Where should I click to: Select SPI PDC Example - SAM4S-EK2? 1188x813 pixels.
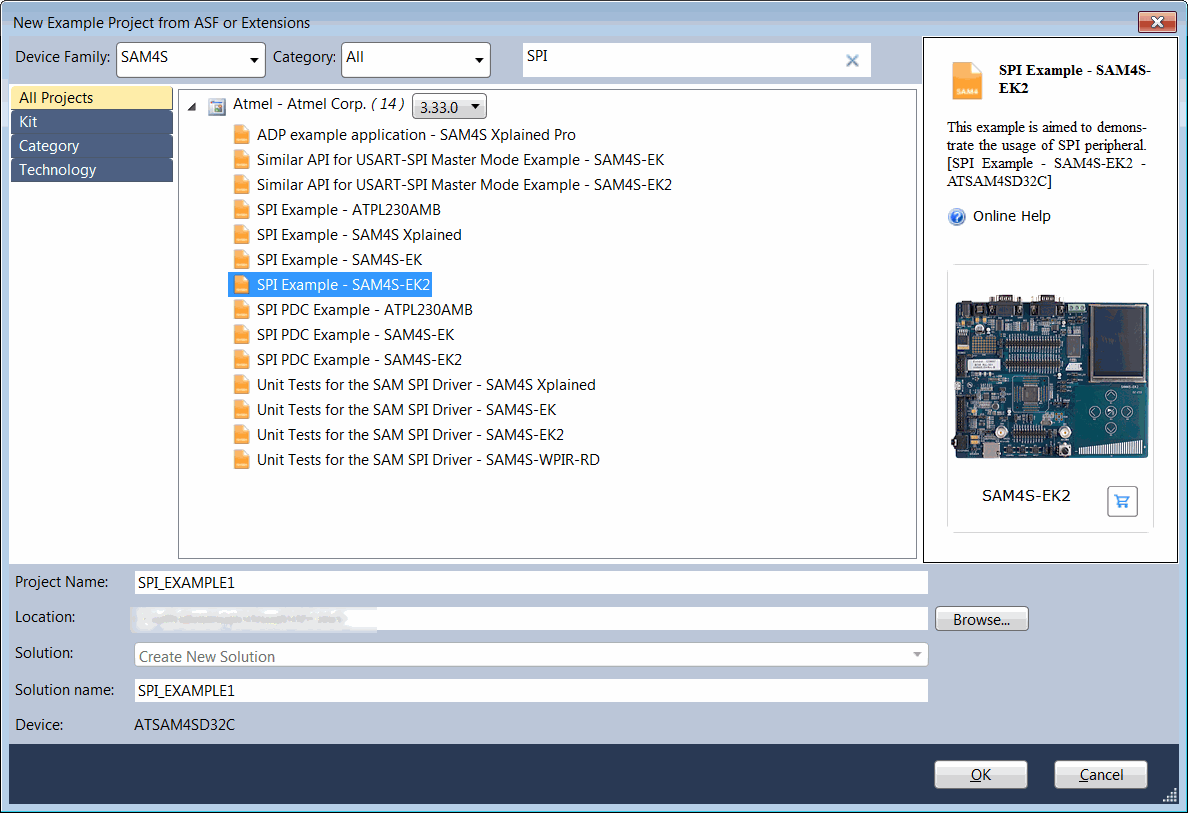[x=359, y=360]
